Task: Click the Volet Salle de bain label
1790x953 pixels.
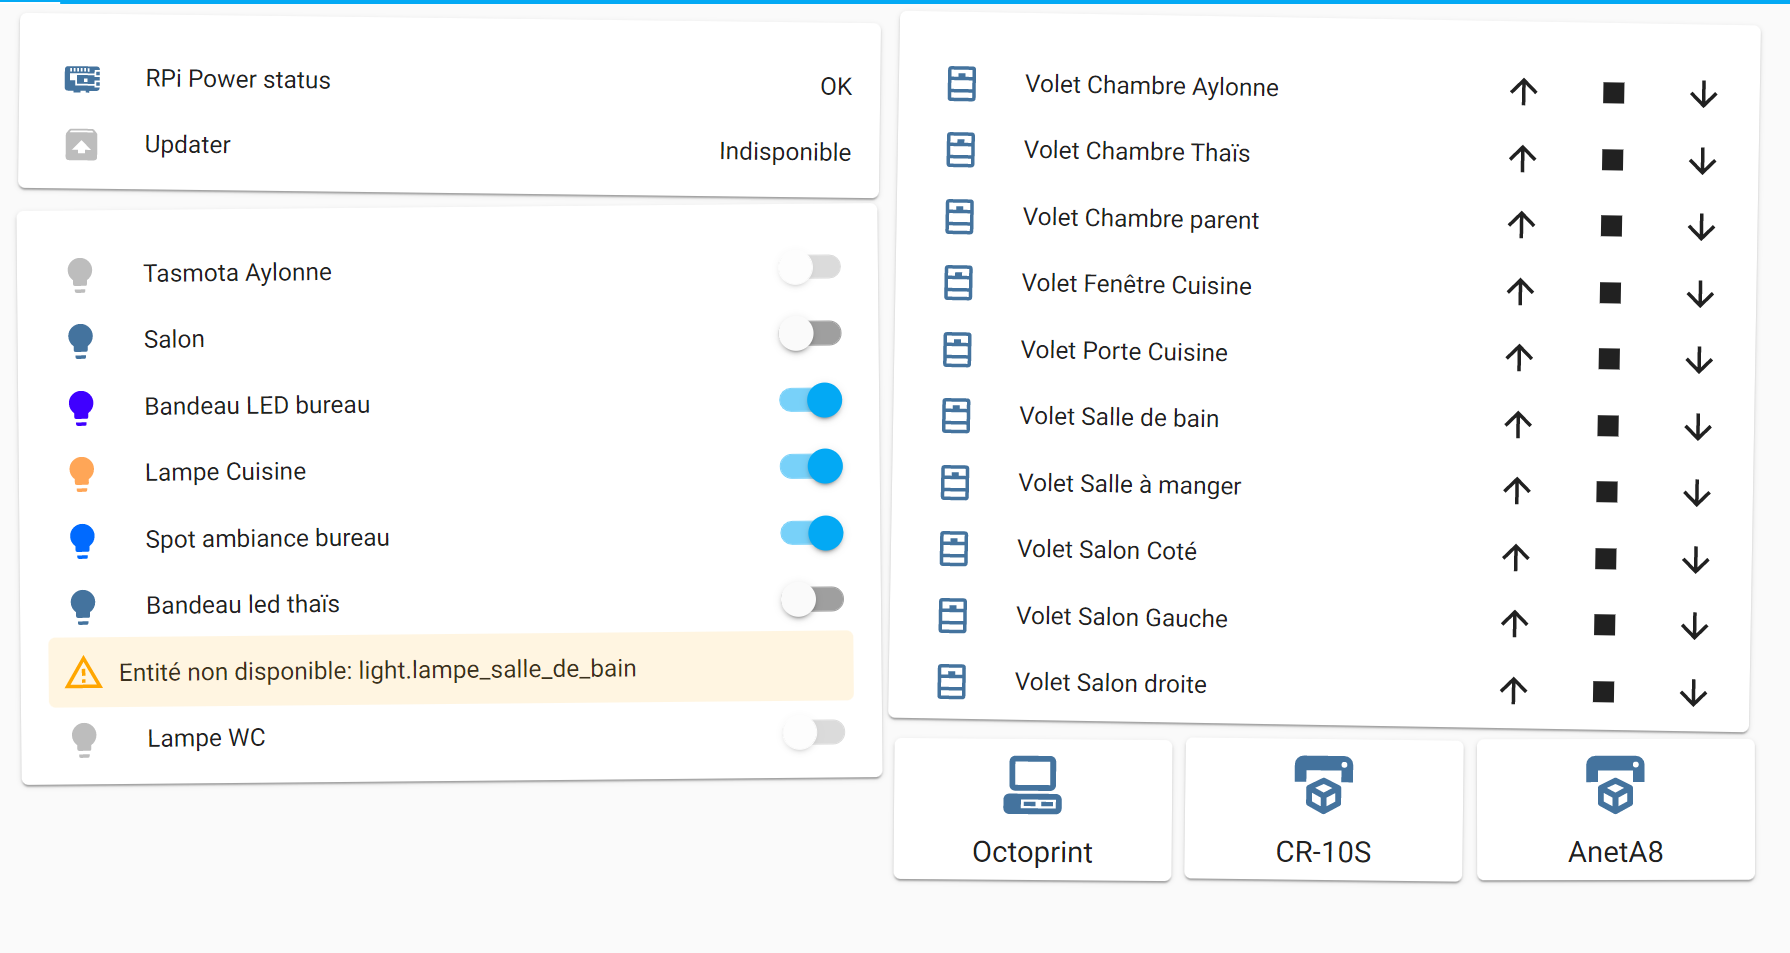Action: coord(1119,418)
